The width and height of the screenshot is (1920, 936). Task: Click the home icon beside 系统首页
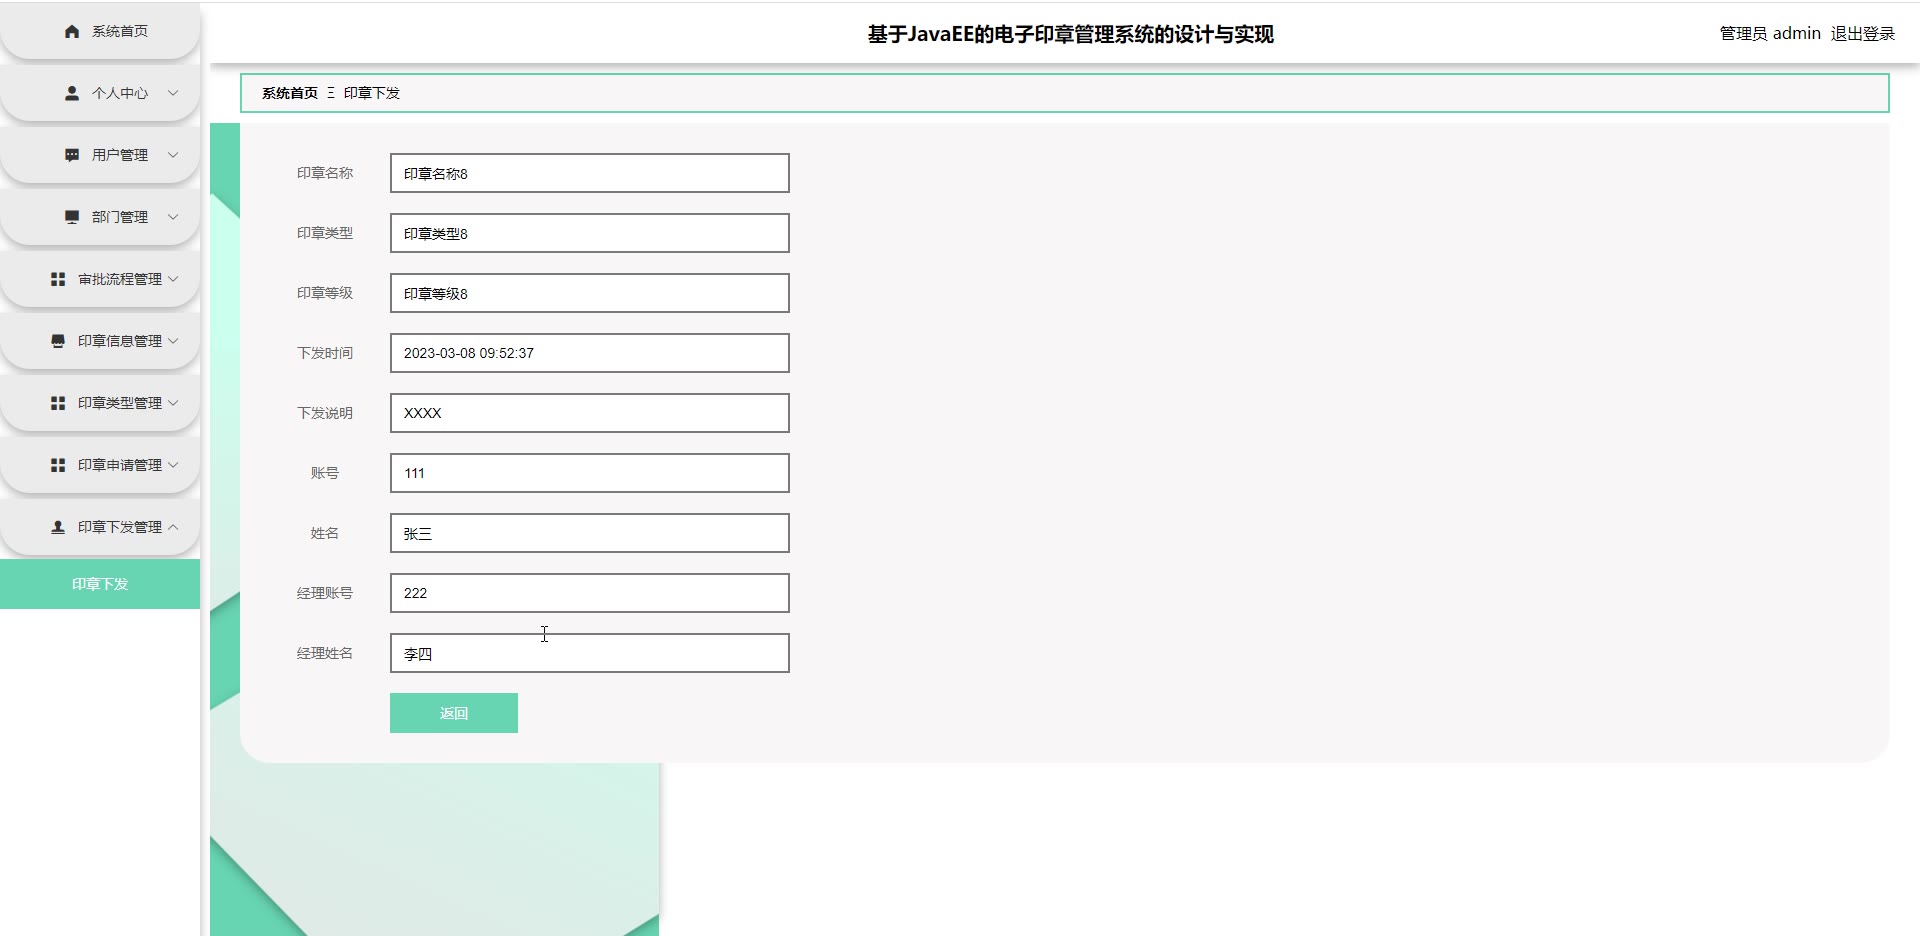click(x=72, y=31)
